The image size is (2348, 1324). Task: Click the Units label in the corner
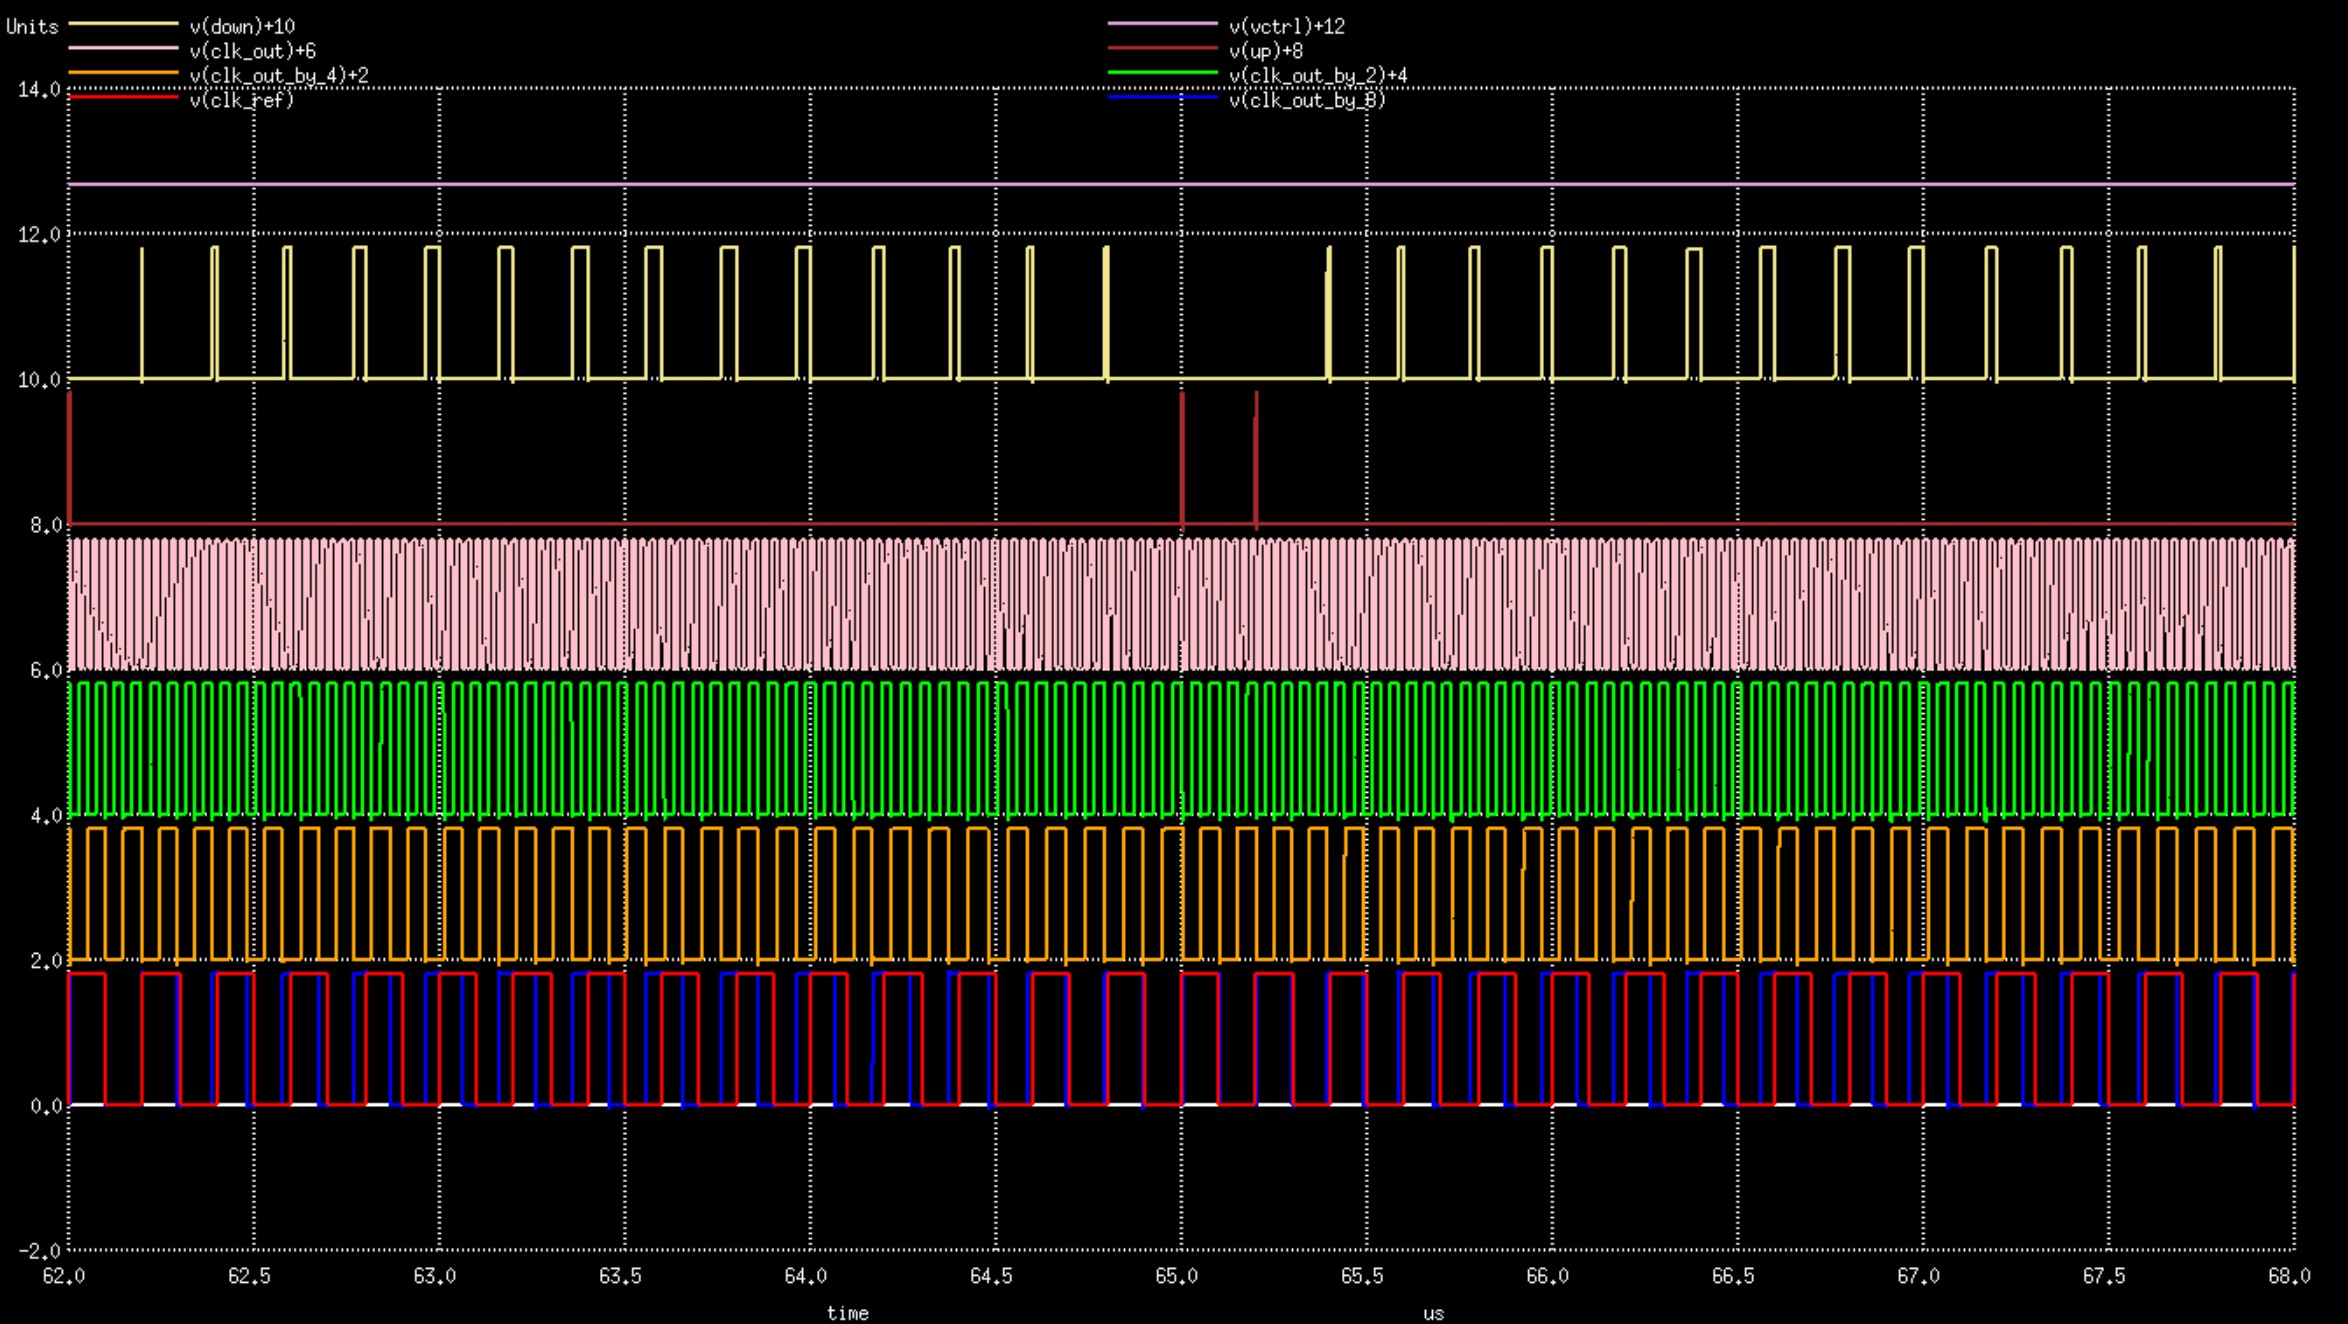tap(32, 27)
